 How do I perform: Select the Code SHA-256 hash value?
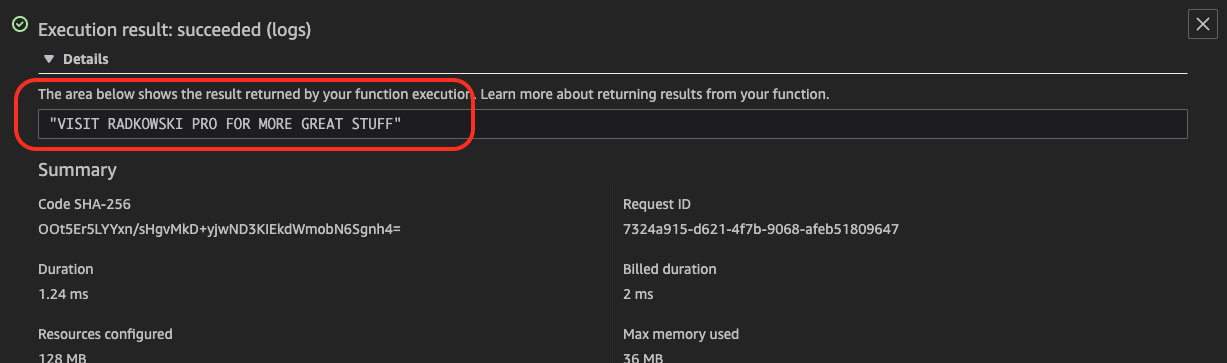point(219,228)
